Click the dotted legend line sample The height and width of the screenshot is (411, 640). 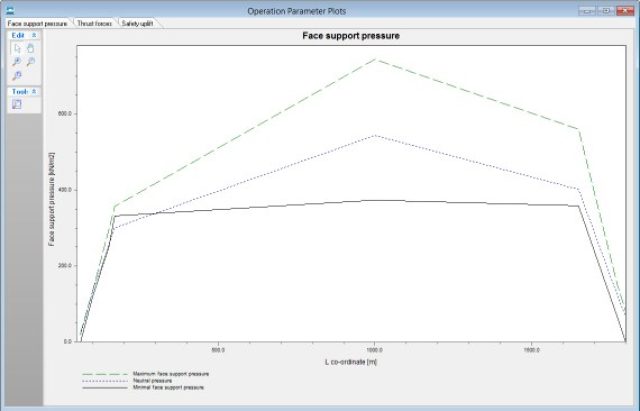pos(105,381)
